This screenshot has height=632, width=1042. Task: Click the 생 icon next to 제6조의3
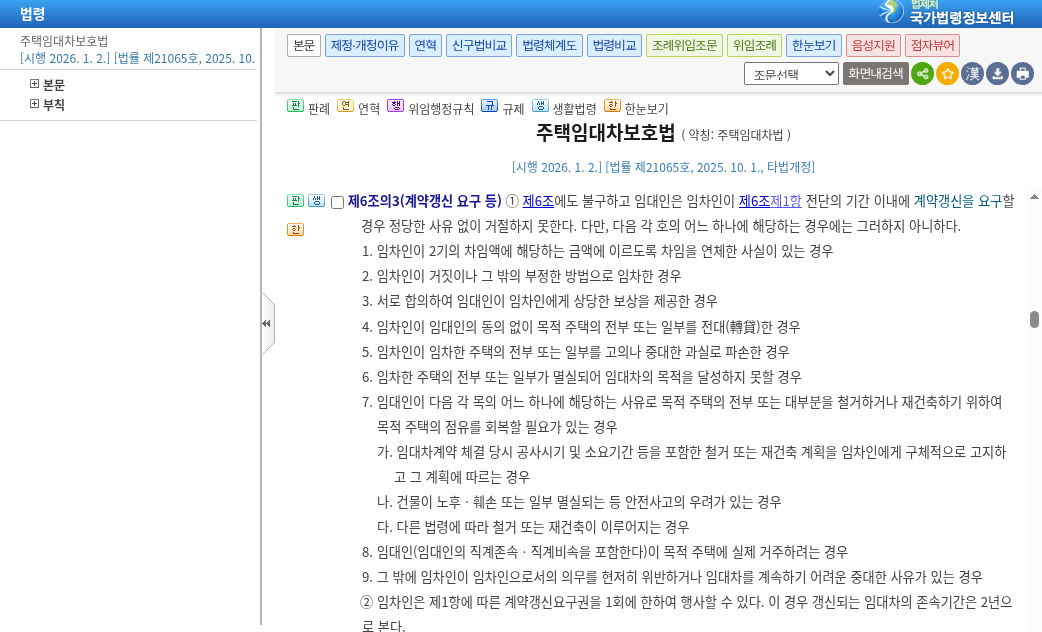[x=316, y=200]
